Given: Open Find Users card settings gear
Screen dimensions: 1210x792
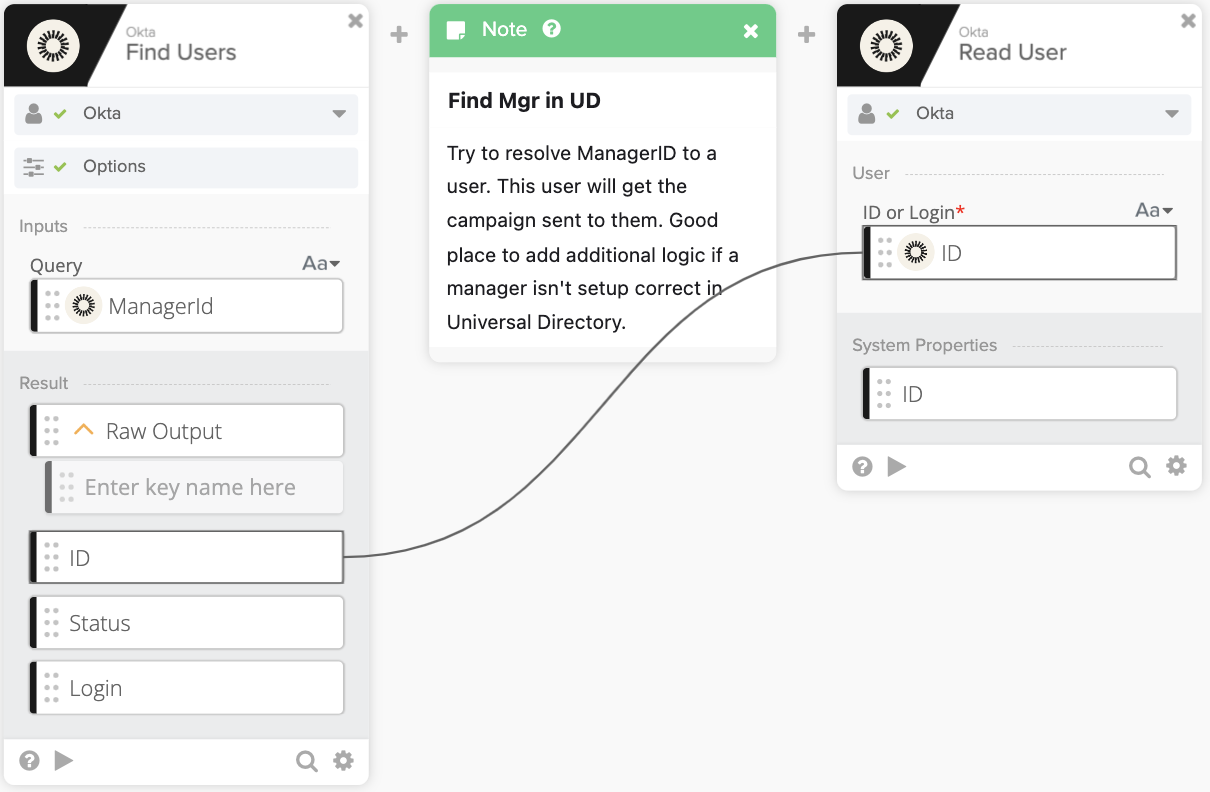Looking at the screenshot, I should pyautogui.click(x=343, y=761).
